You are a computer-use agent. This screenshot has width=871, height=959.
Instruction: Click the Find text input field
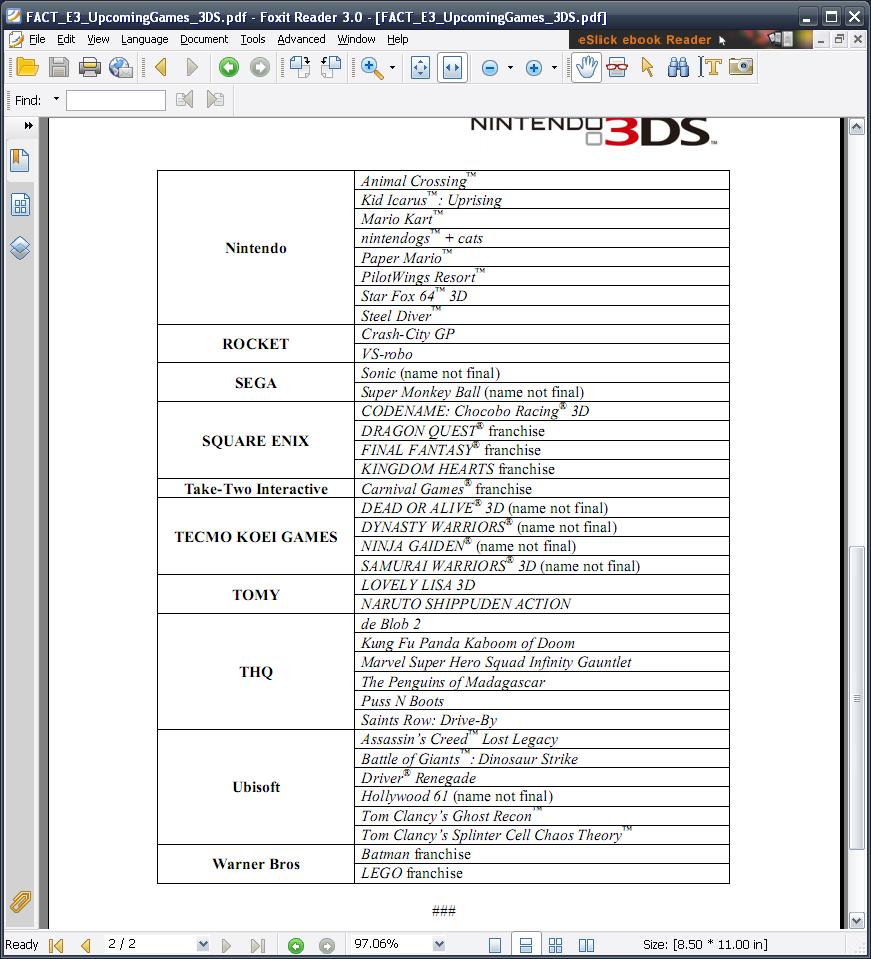pos(116,100)
